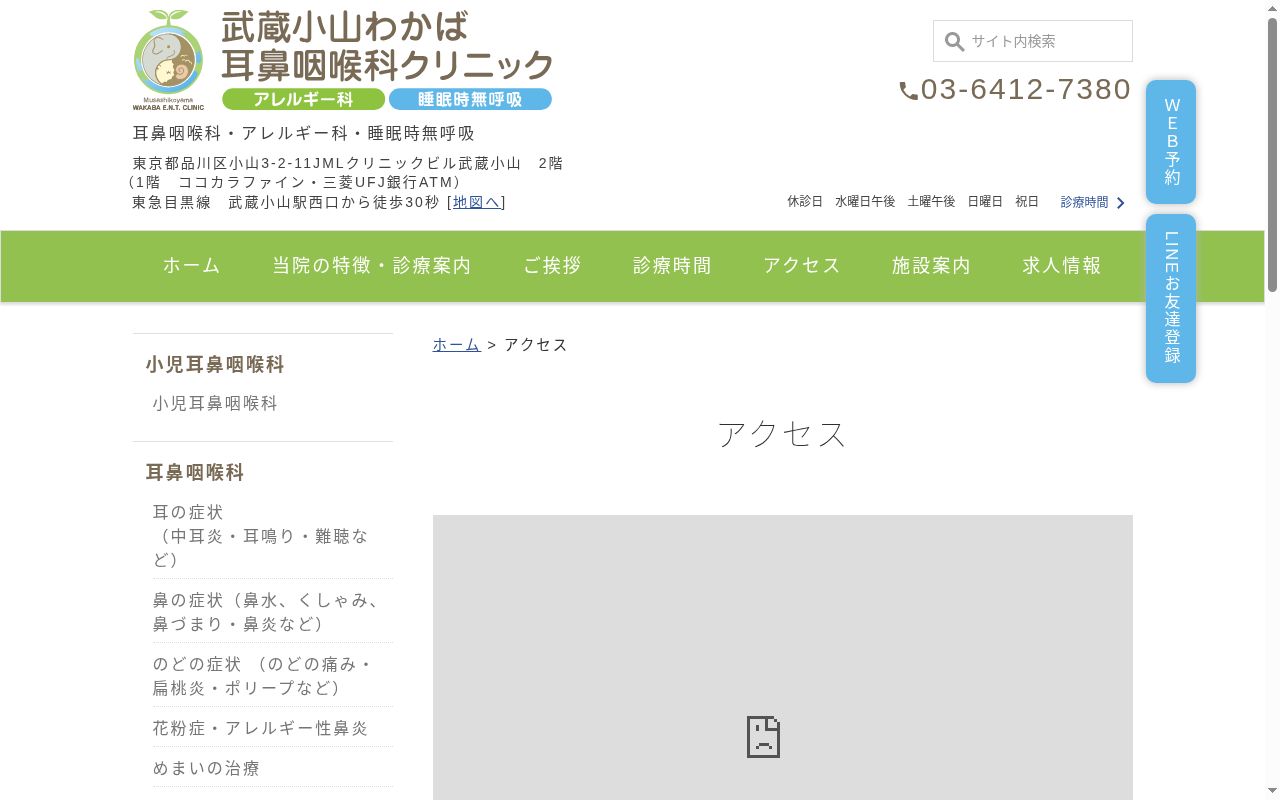
Task: Click the green アレルギー科 badge
Action: (303, 99)
